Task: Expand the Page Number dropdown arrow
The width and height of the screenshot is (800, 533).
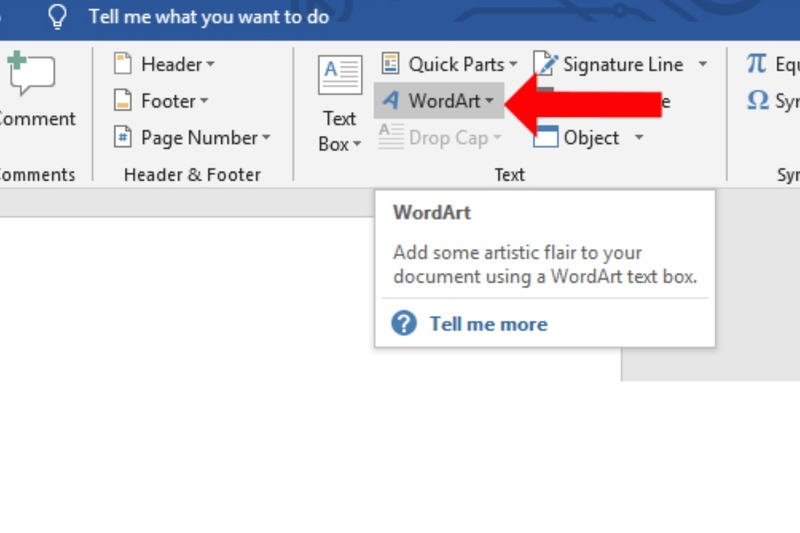Action: (x=266, y=137)
